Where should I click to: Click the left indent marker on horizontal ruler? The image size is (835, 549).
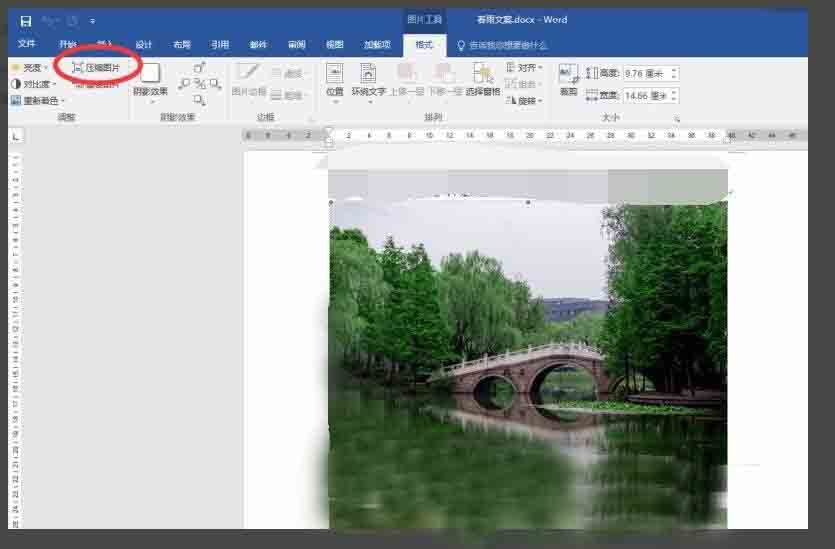329,142
